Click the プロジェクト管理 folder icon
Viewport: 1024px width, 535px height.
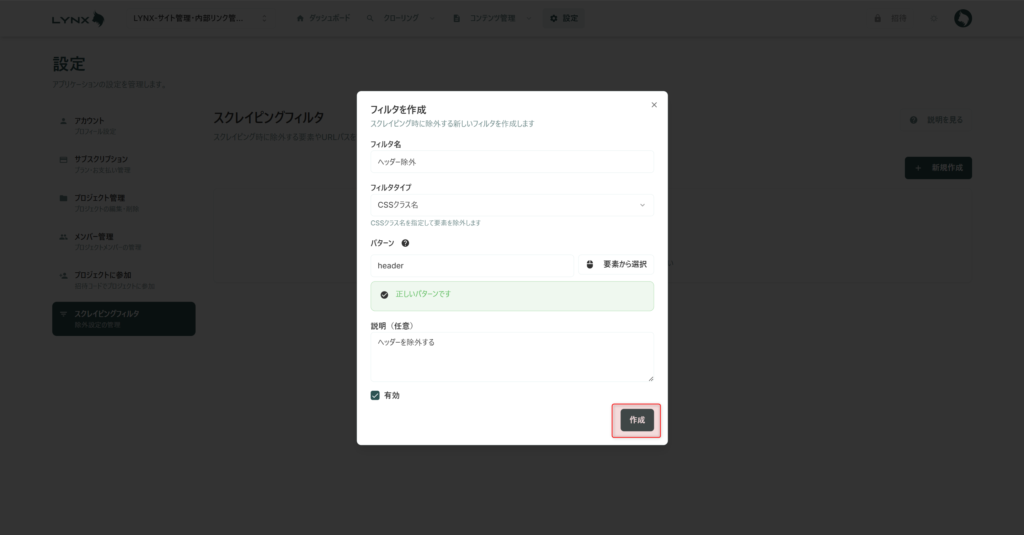(64, 198)
